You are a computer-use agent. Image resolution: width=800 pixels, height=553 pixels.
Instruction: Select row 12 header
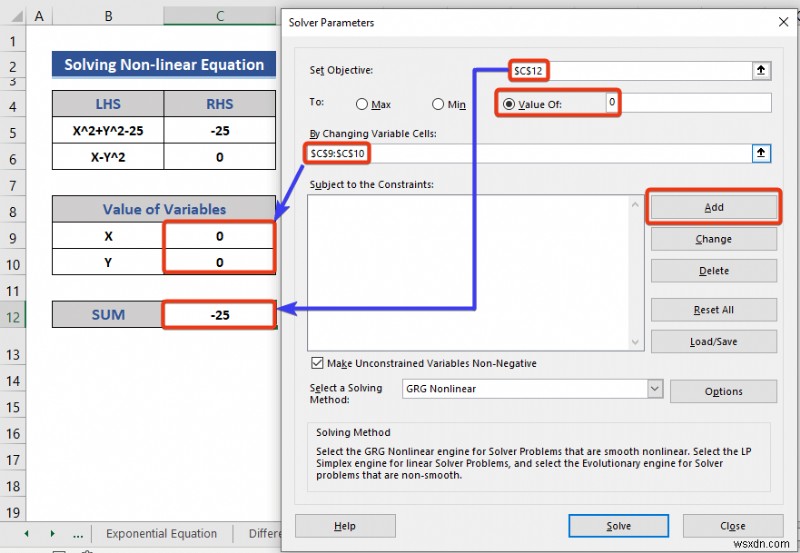pyautogui.click(x=13, y=317)
